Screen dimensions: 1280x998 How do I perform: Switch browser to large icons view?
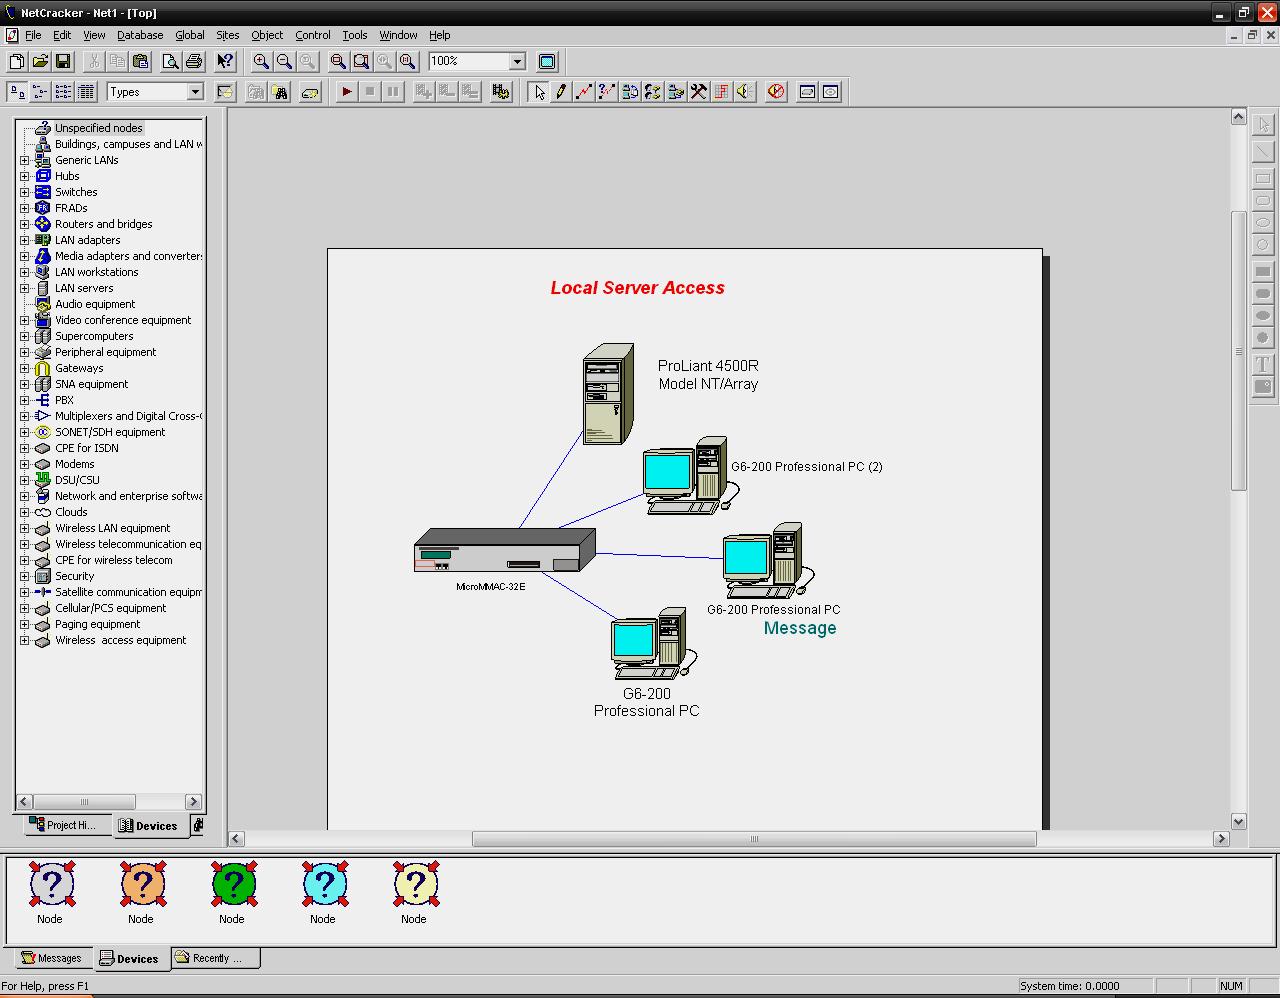pyautogui.click(x=16, y=92)
